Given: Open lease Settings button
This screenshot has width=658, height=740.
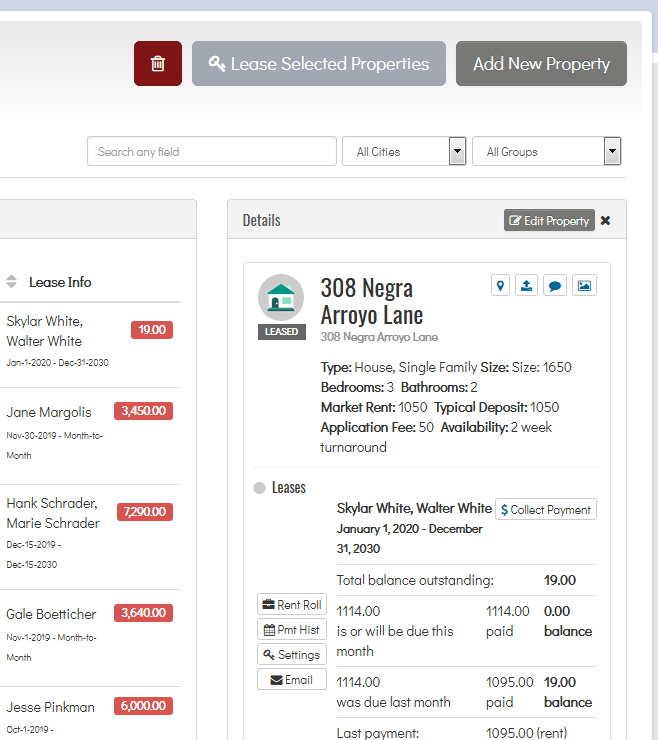Looking at the screenshot, I should tap(292, 655).
